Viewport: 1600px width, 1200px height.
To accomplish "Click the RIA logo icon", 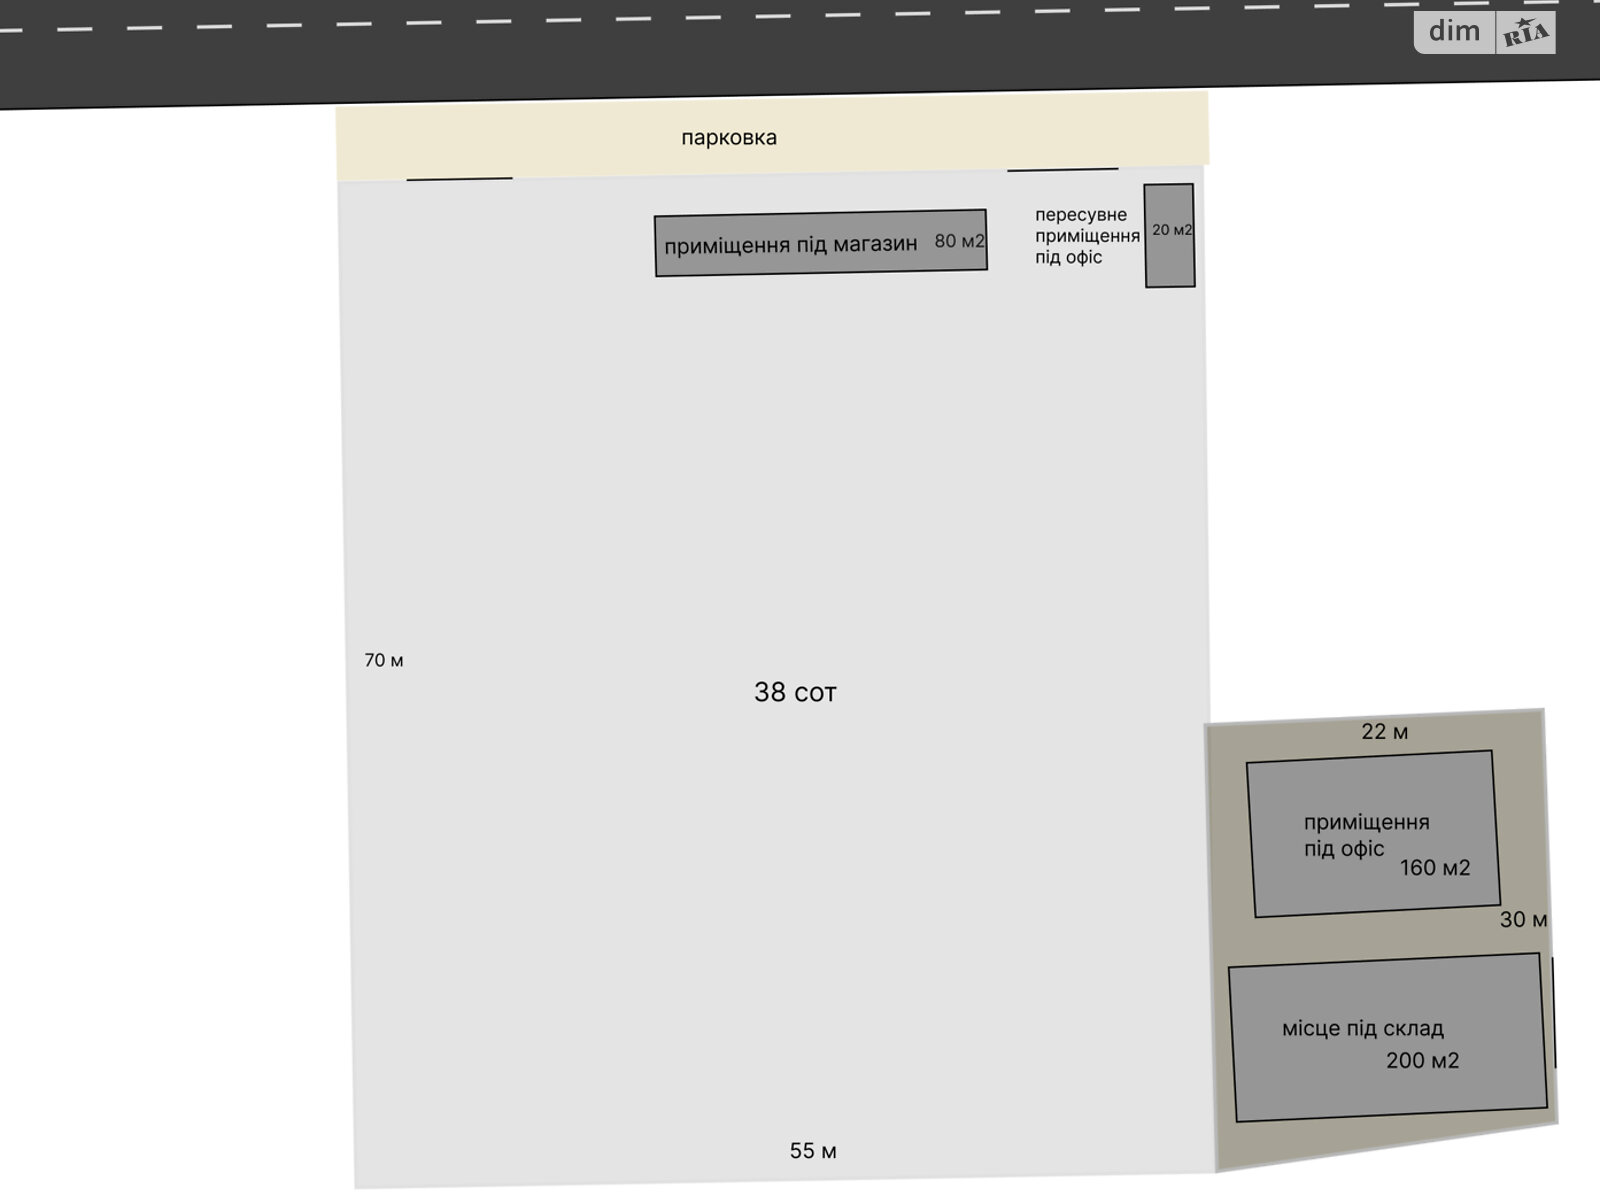I will point(1526,33).
